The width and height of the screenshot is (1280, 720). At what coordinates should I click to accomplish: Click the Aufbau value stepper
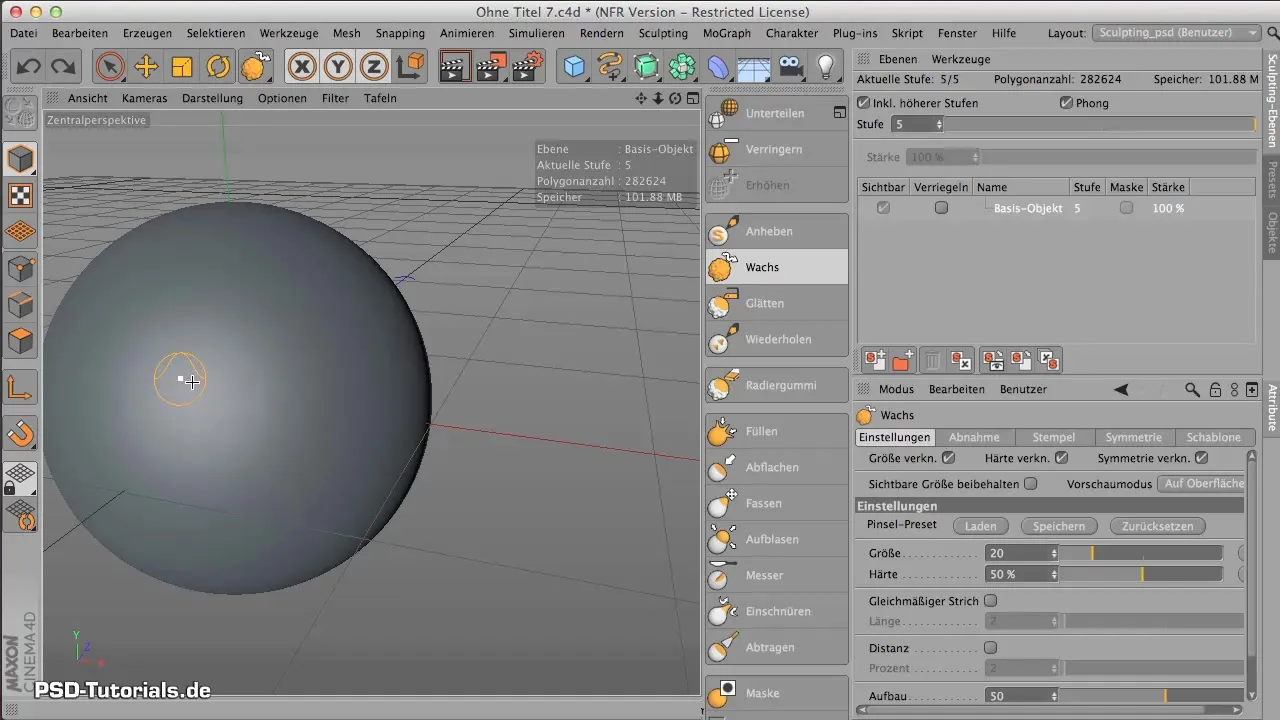[x=1053, y=696]
